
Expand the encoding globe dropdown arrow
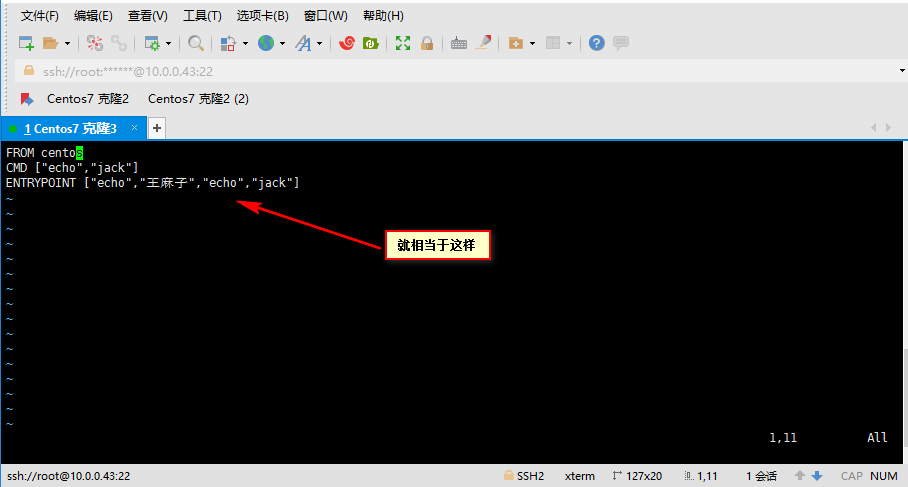pyautogui.click(x=283, y=43)
